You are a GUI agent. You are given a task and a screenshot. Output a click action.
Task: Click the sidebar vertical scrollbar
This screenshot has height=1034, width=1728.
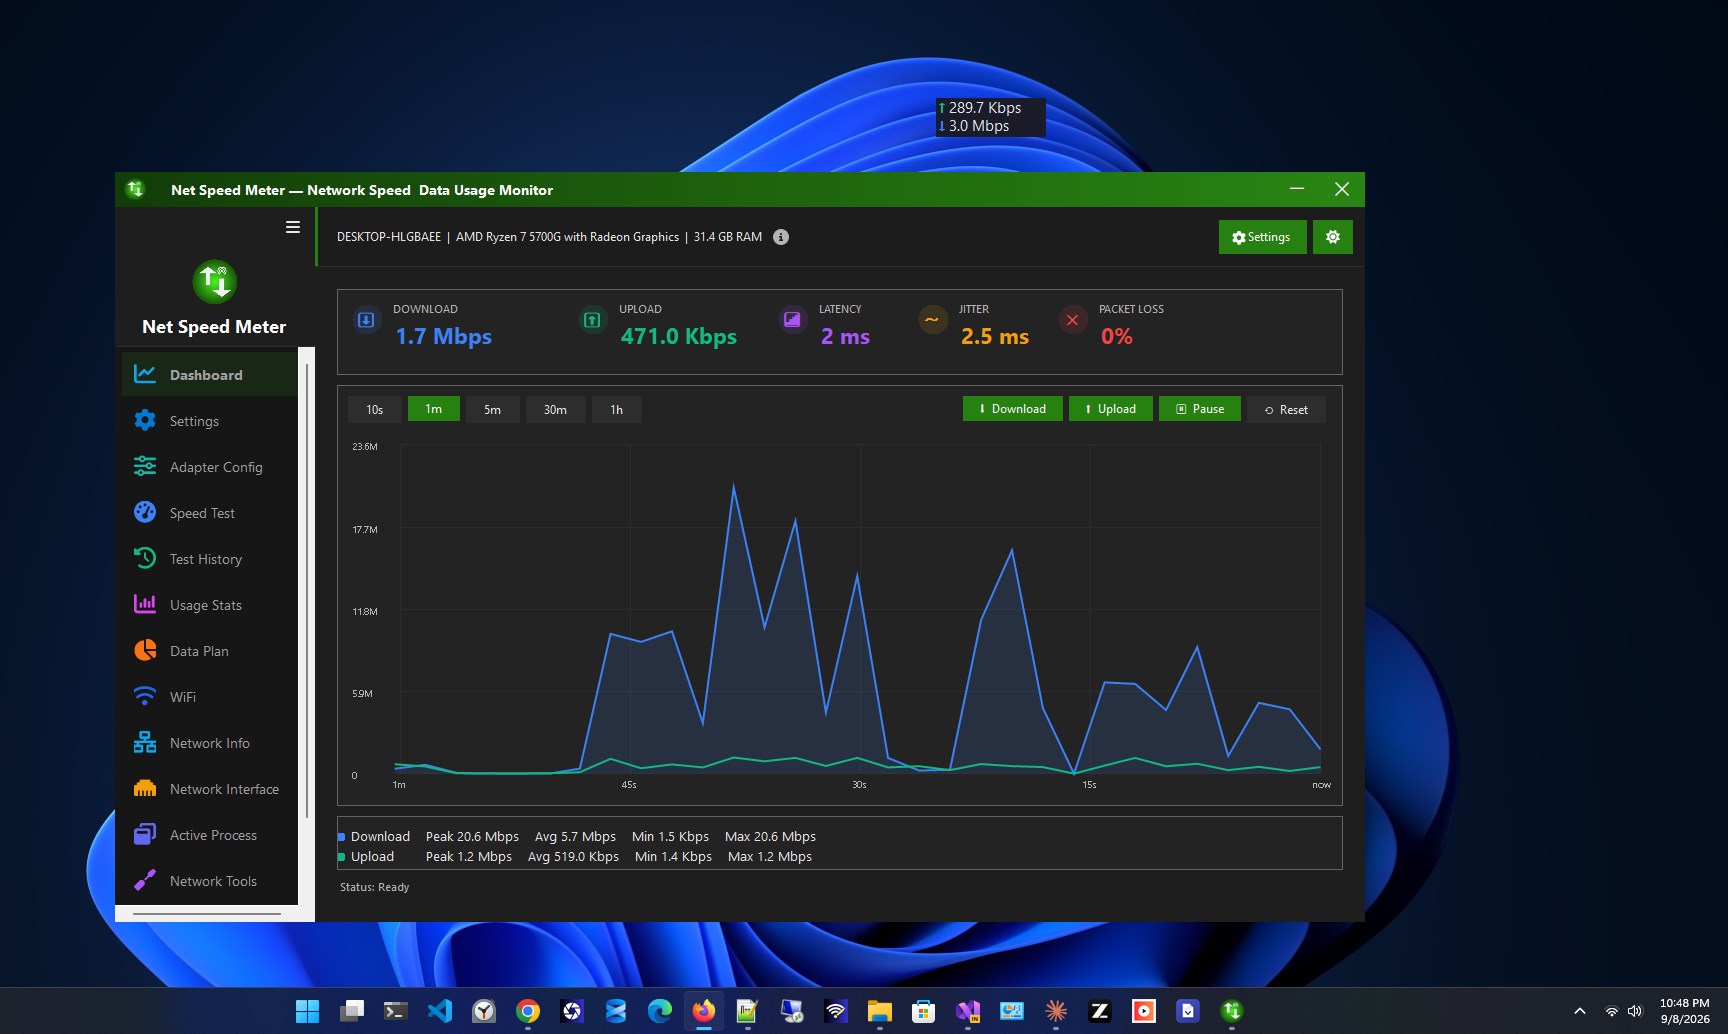pos(307,590)
